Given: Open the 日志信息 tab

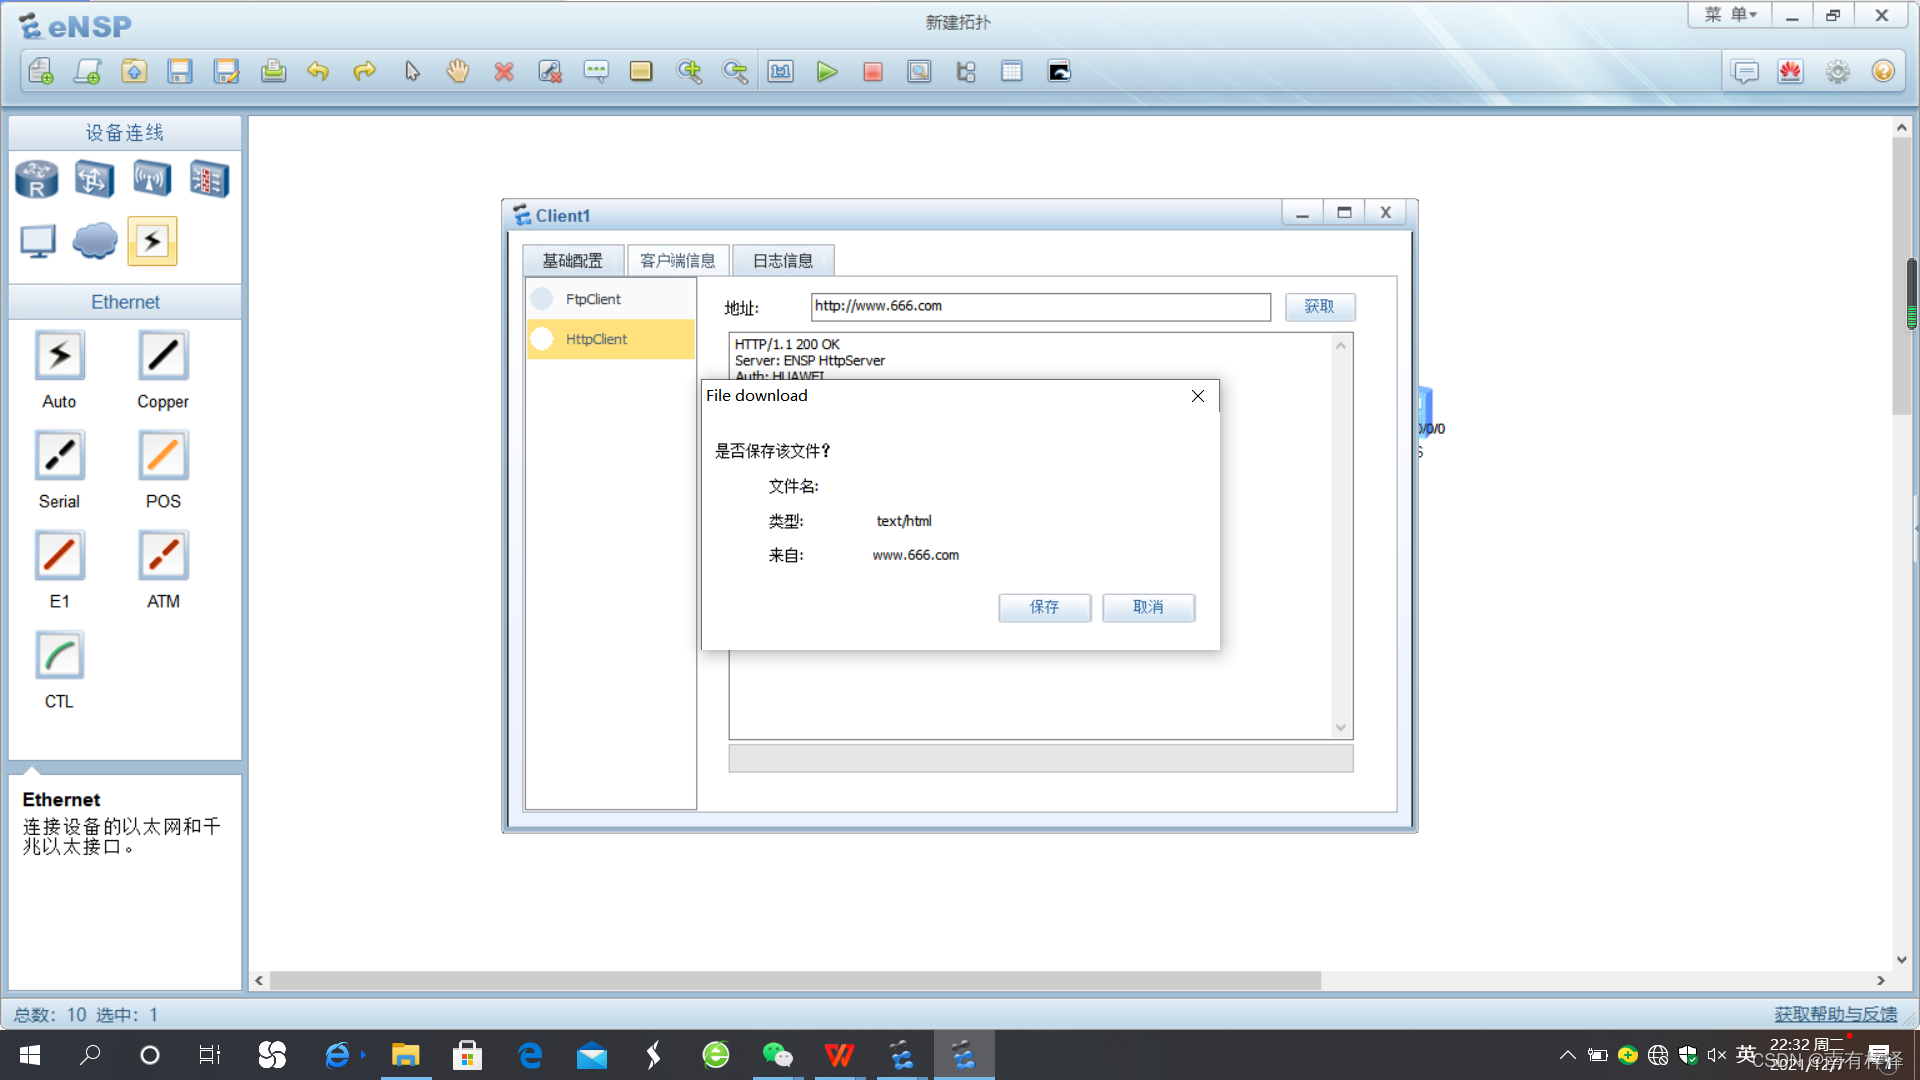Looking at the screenshot, I should [x=783, y=261].
